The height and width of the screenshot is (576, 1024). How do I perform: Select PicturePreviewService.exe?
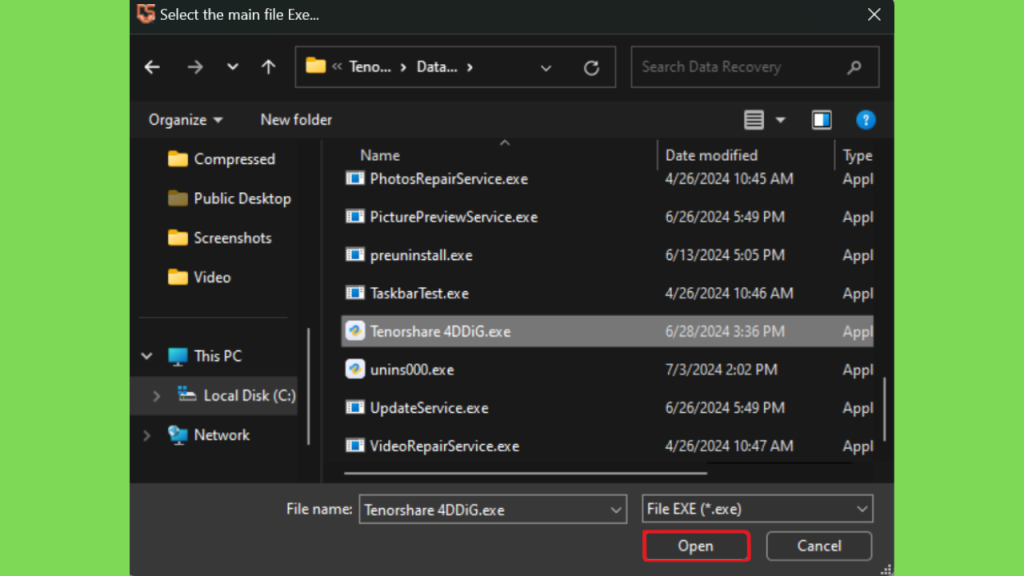coord(607,217)
